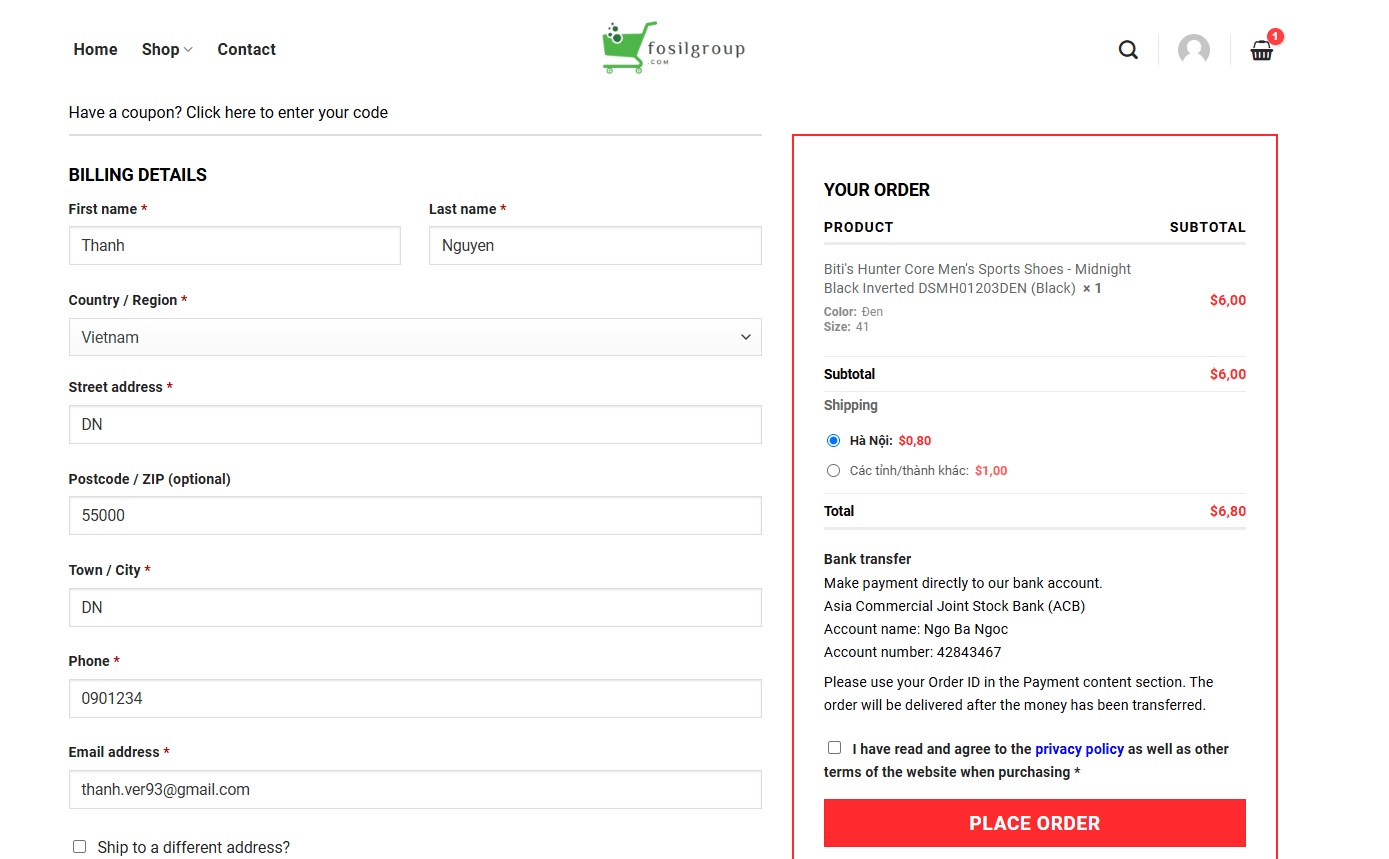
Task: Open the search magnifier icon
Action: tap(1128, 50)
